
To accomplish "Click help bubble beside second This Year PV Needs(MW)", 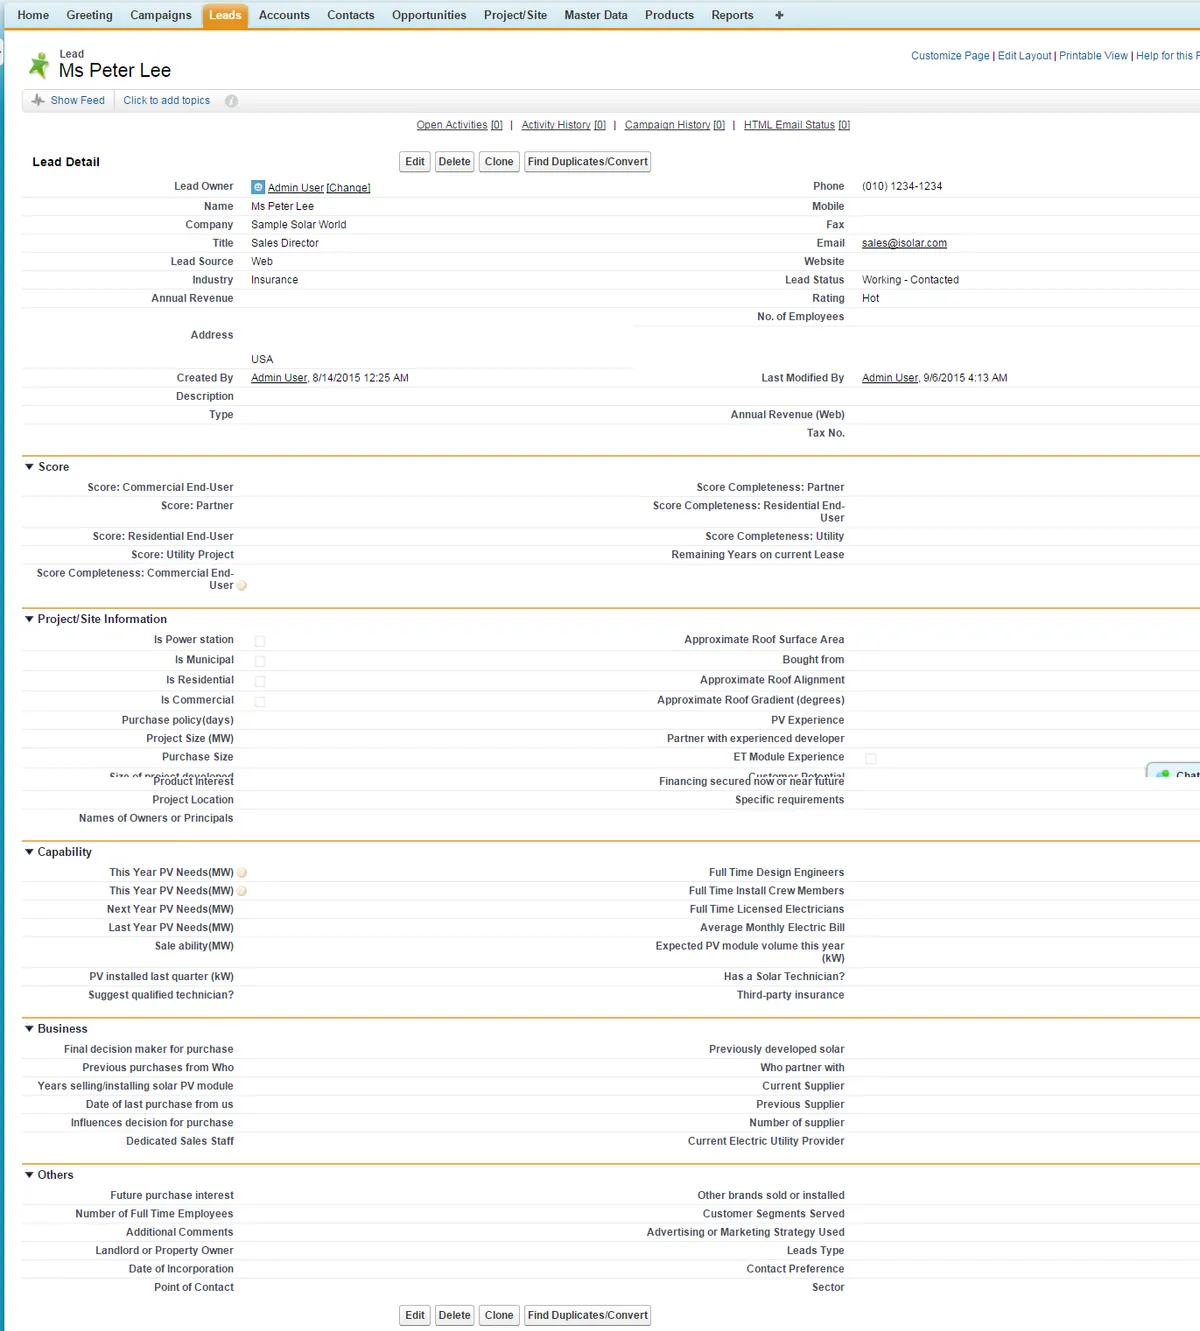I will (x=242, y=891).
